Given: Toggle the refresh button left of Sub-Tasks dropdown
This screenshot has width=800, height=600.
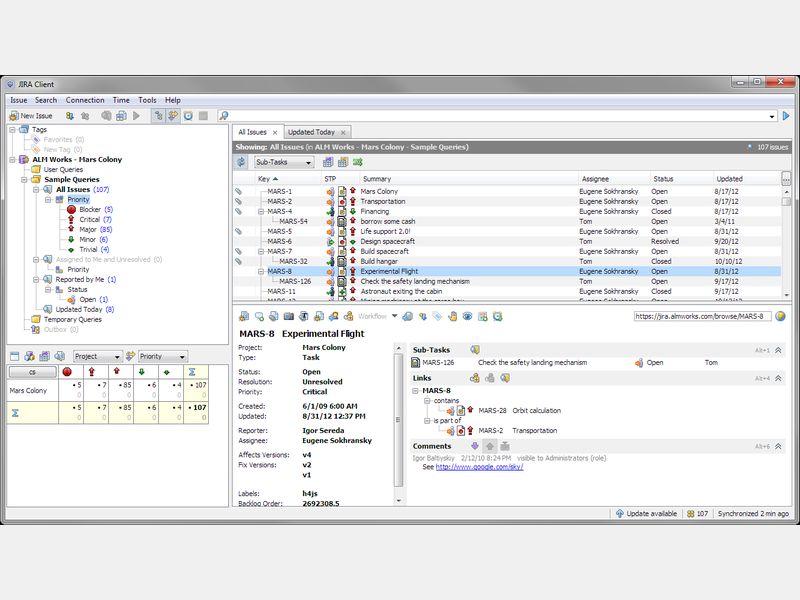Looking at the screenshot, I should 241,162.
